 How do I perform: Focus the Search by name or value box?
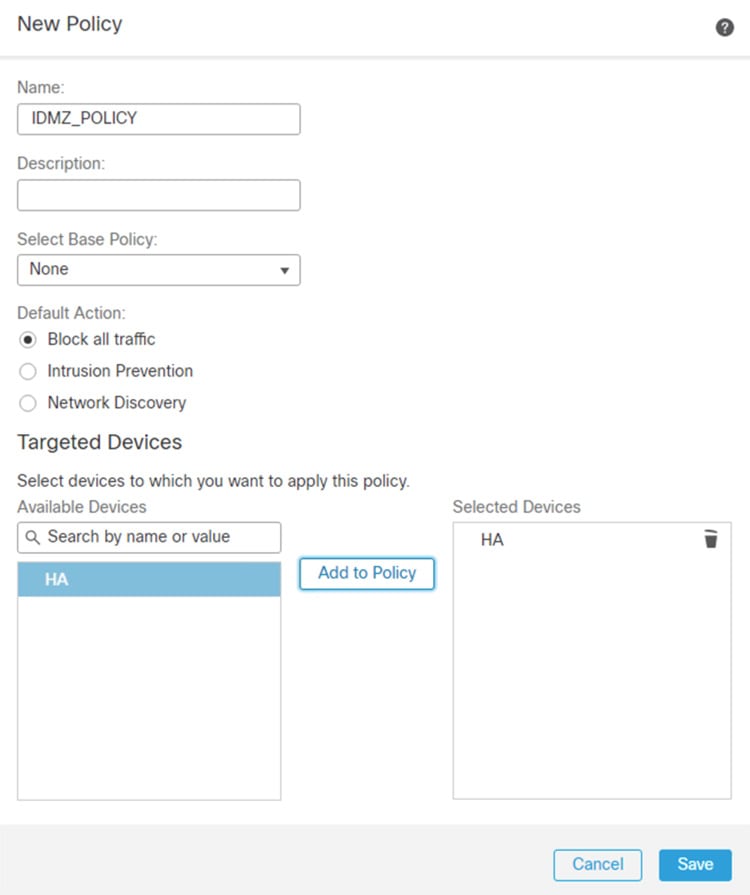pyautogui.click(x=149, y=538)
